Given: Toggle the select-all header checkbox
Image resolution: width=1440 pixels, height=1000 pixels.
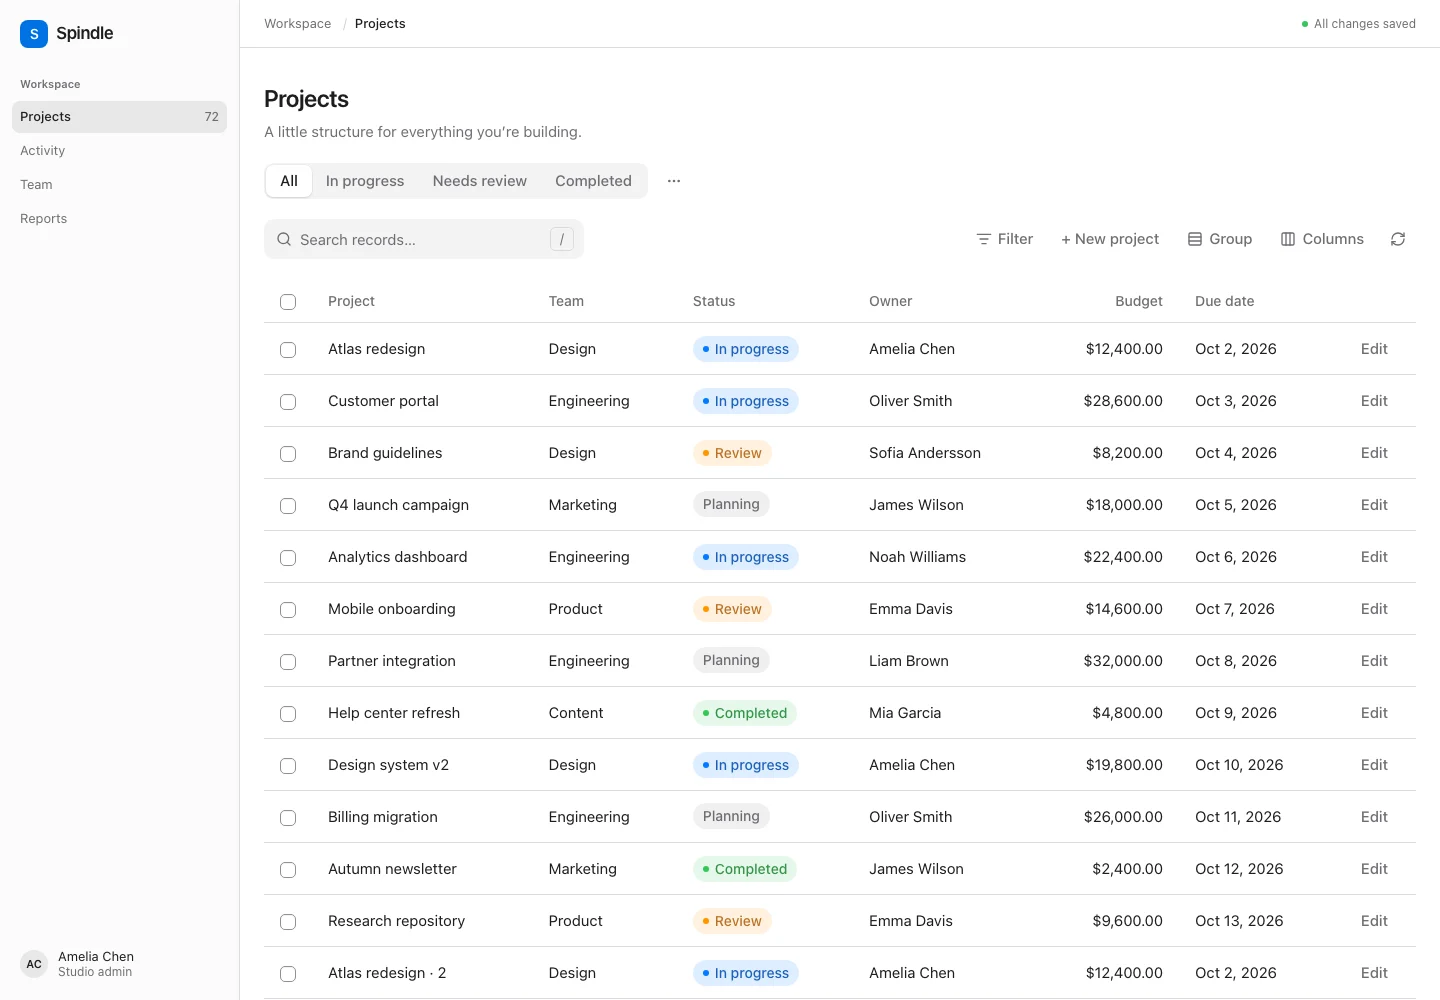Looking at the screenshot, I should click(288, 302).
